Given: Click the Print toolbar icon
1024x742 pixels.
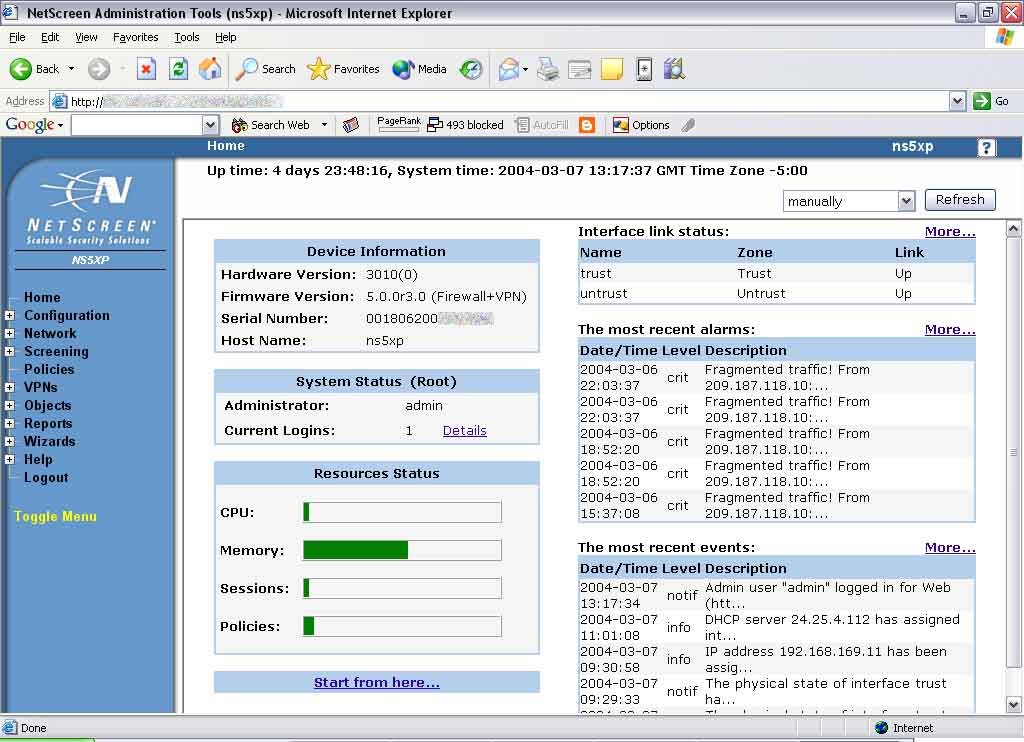Looking at the screenshot, I should 547,69.
